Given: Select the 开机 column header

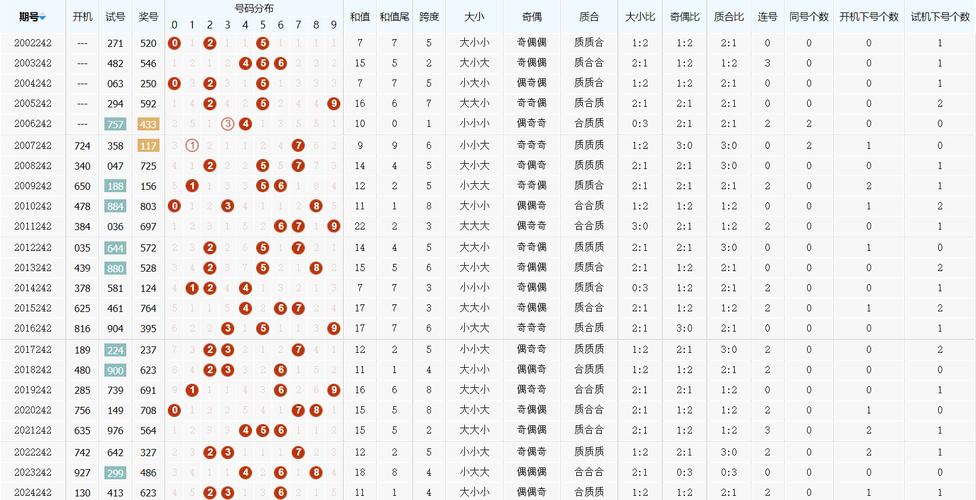Looking at the screenshot, I should [x=82, y=17].
